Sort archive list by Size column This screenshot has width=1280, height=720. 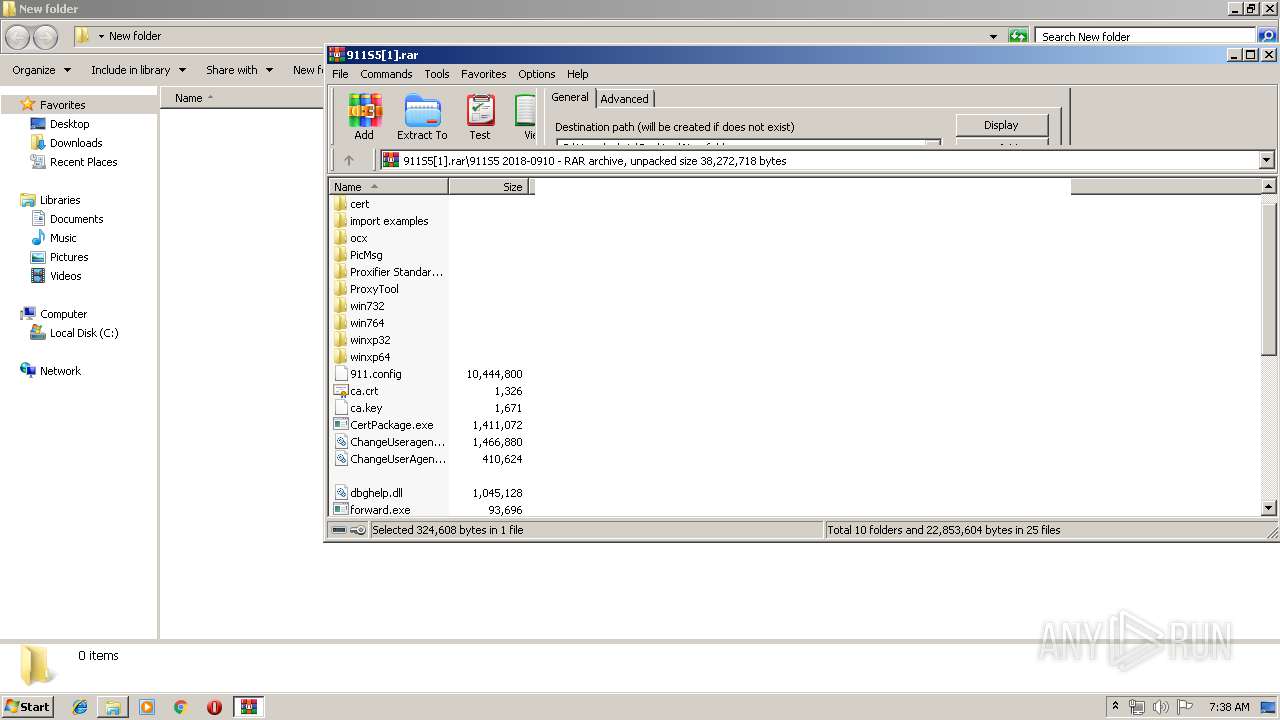[x=490, y=187]
